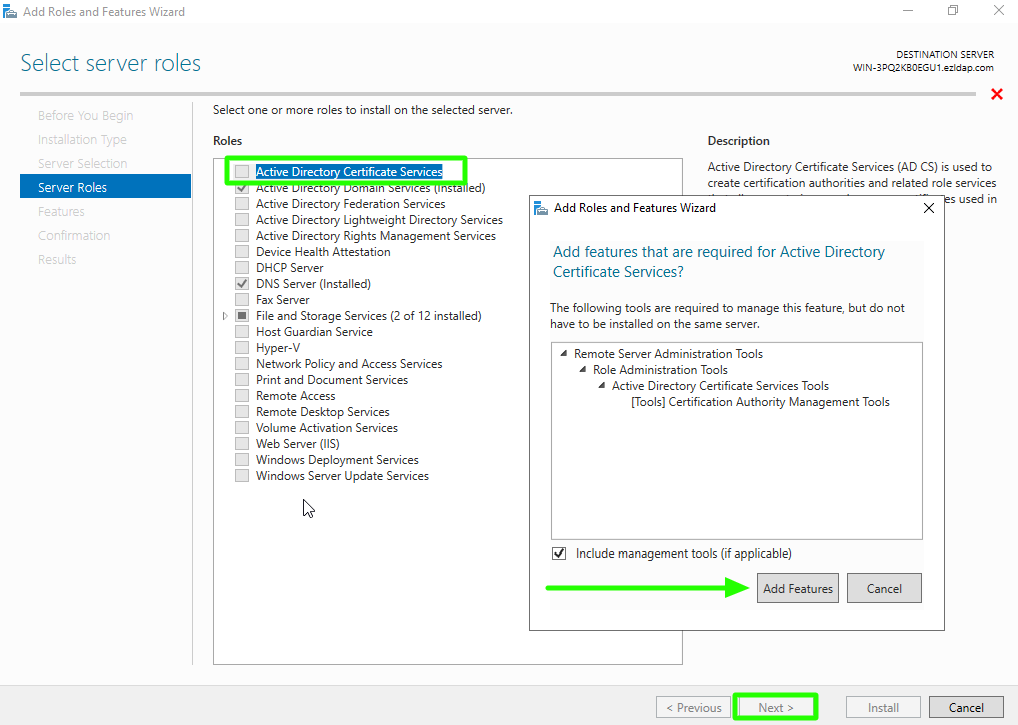Click the red X error icon

tap(996, 94)
